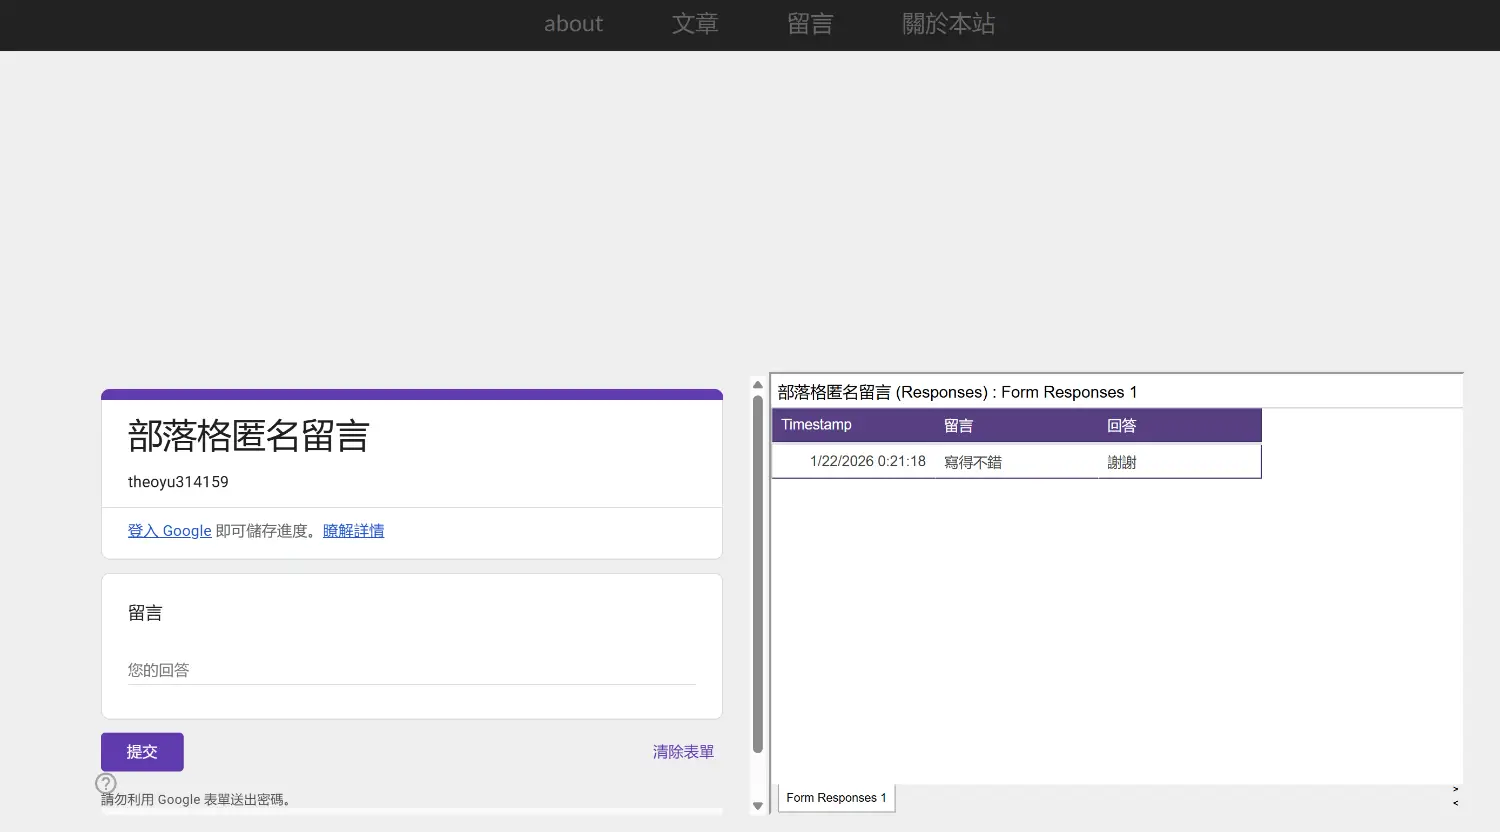Click the form's vertical scrollbar thumb
Image resolution: width=1500 pixels, height=832 pixels.
757,574
